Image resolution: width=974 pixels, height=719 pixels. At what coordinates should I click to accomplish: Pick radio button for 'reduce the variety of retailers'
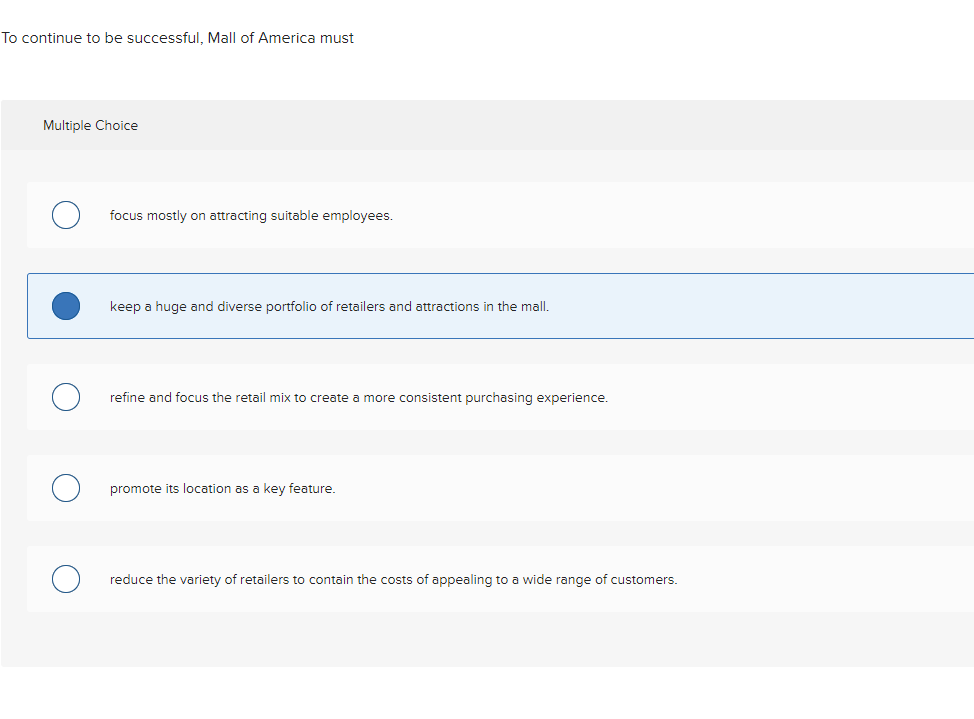pos(66,579)
